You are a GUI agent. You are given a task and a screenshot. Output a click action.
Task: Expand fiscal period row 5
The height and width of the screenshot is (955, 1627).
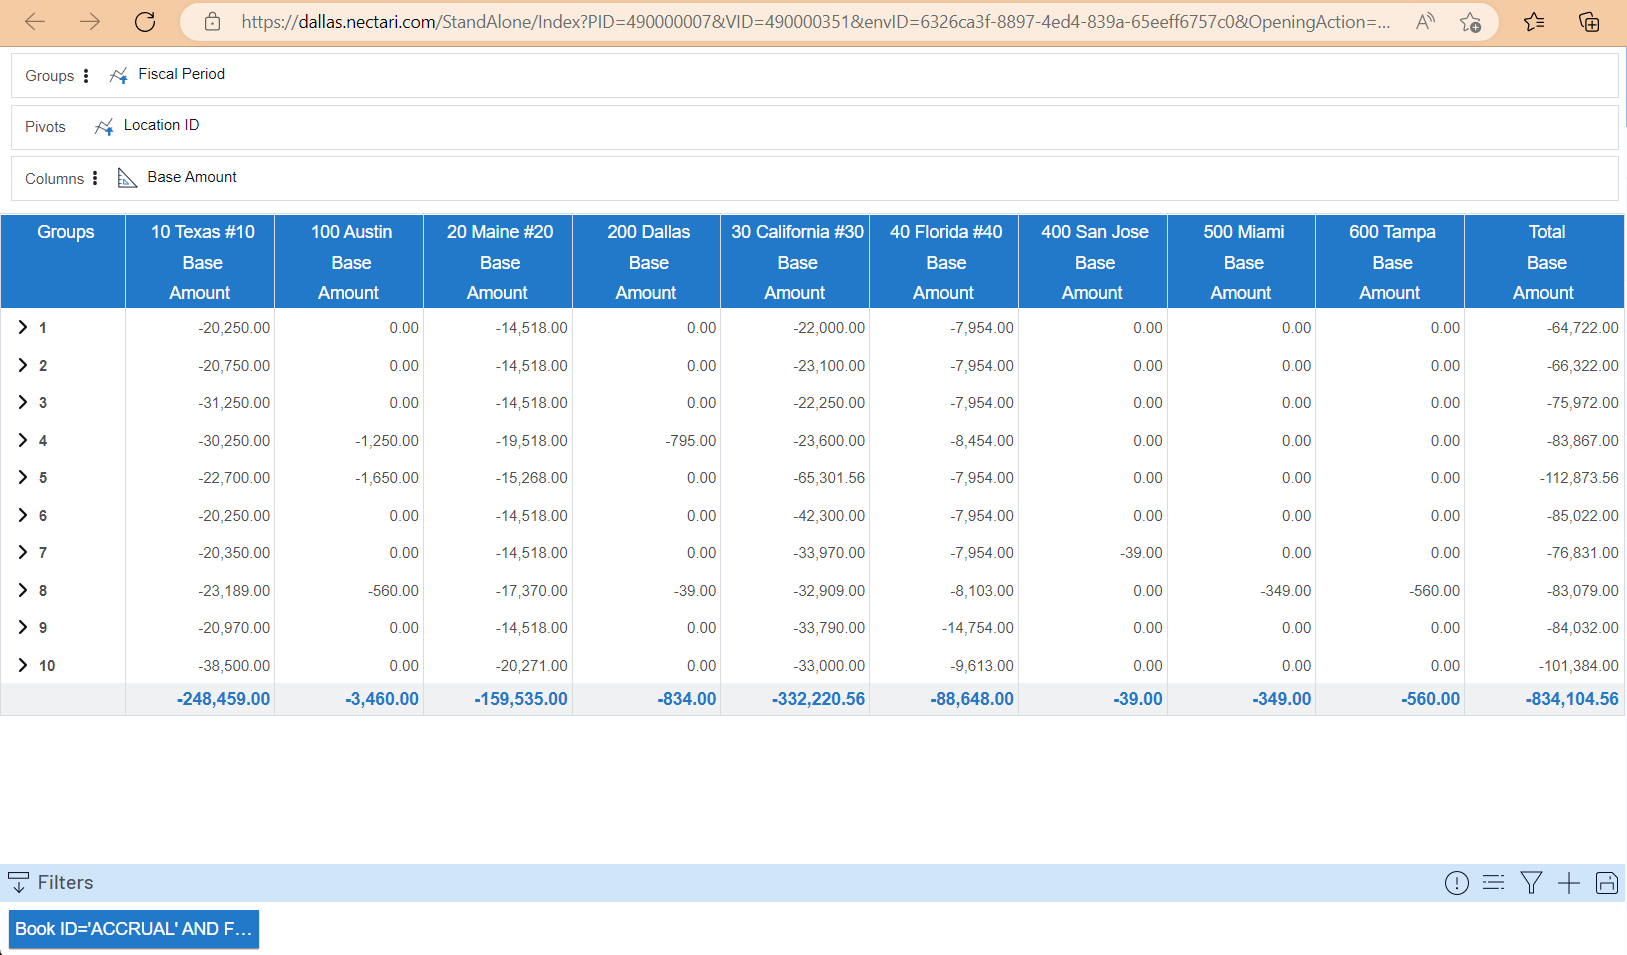pyautogui.click(x=23, y=477)
